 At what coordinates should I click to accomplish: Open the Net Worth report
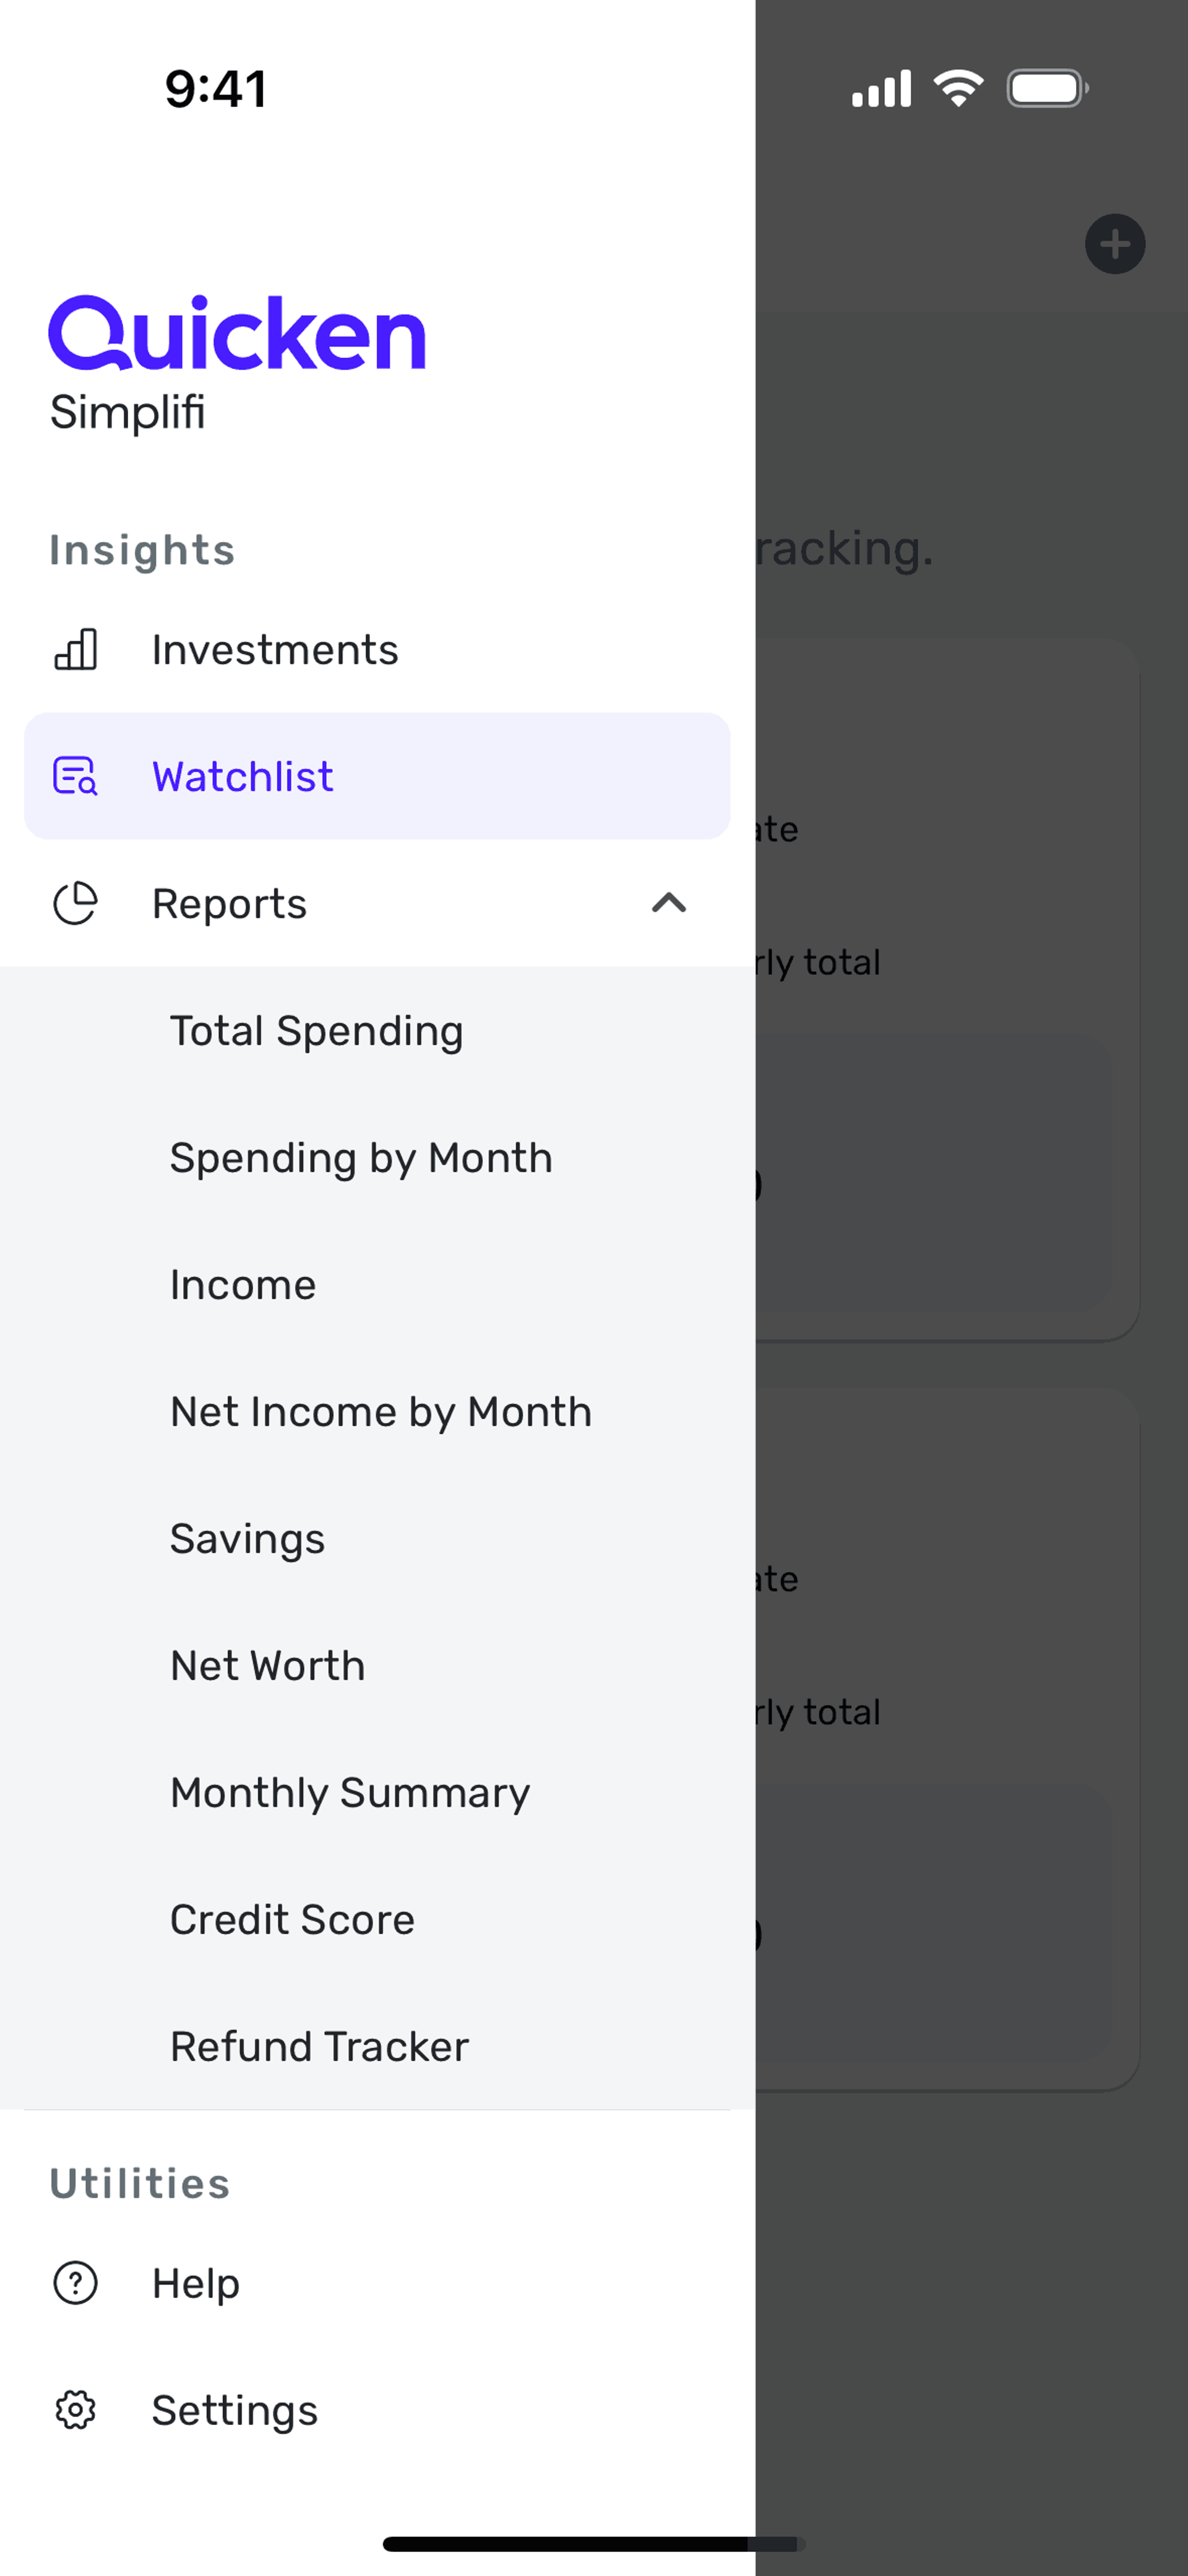[377, 1666]
